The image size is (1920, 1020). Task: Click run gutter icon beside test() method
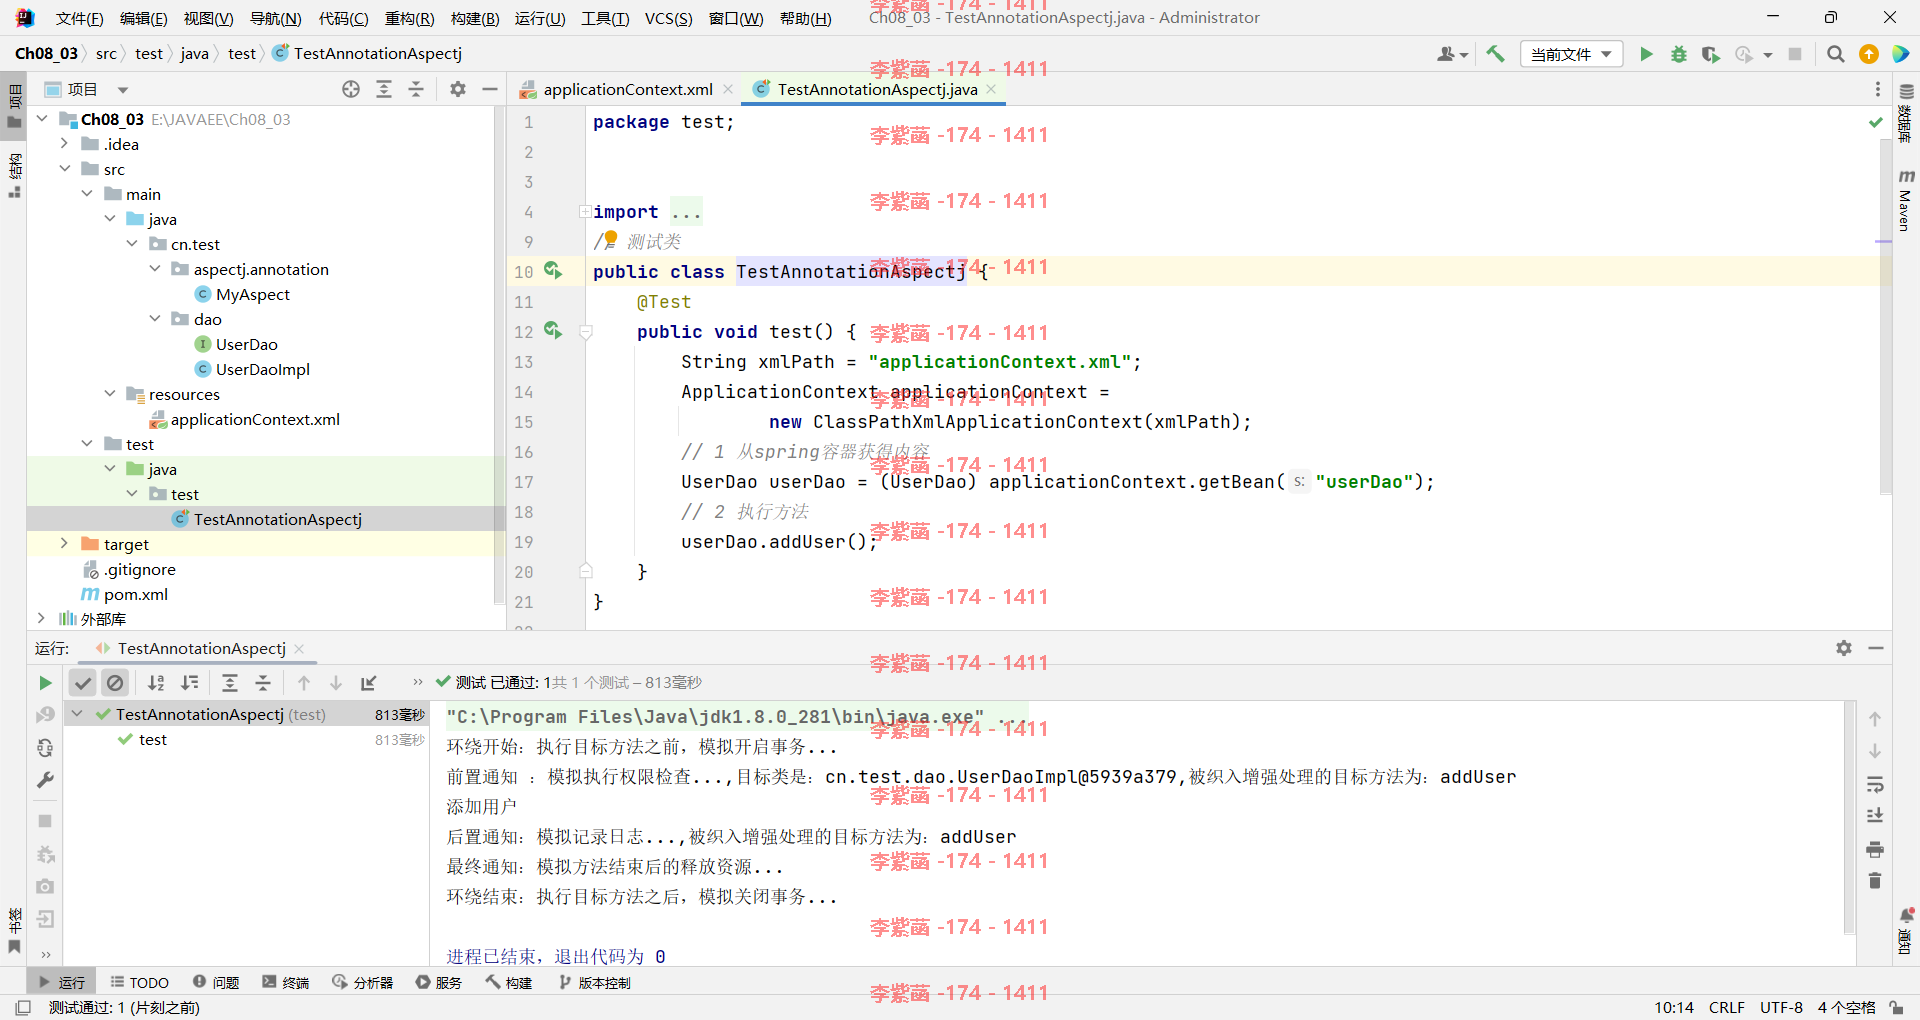pyautogui.click(x=553, y=331)
